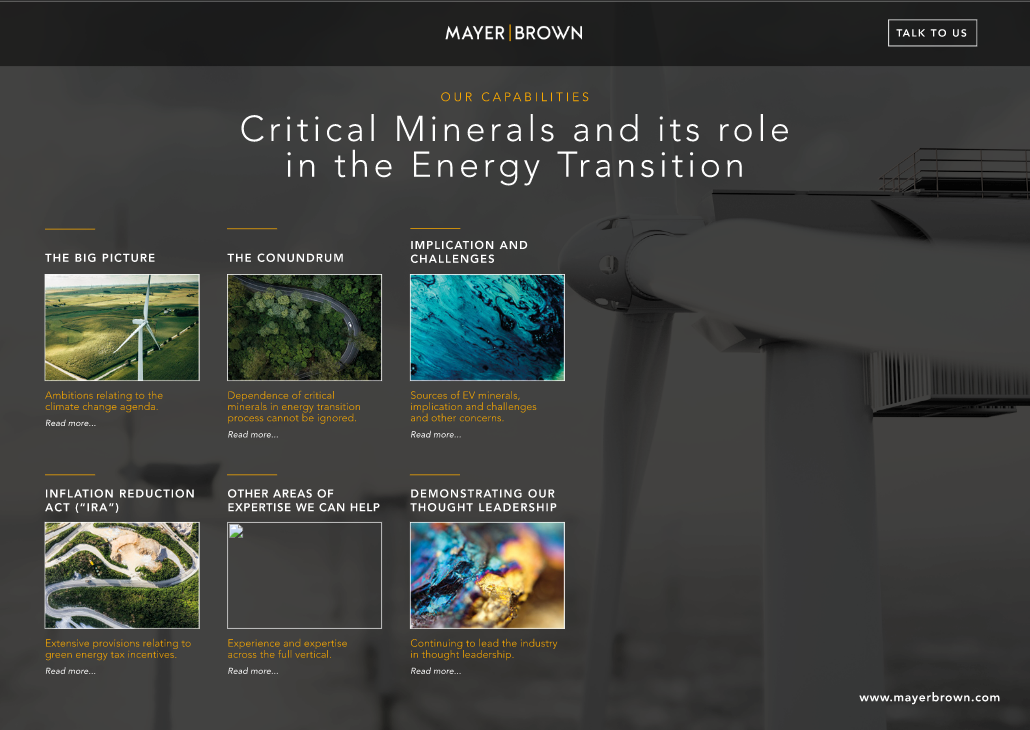Viewport: 1030px width, 730px height.
Task: Open the aerial quarry roads thumbnail
Action: pos(122,575)
